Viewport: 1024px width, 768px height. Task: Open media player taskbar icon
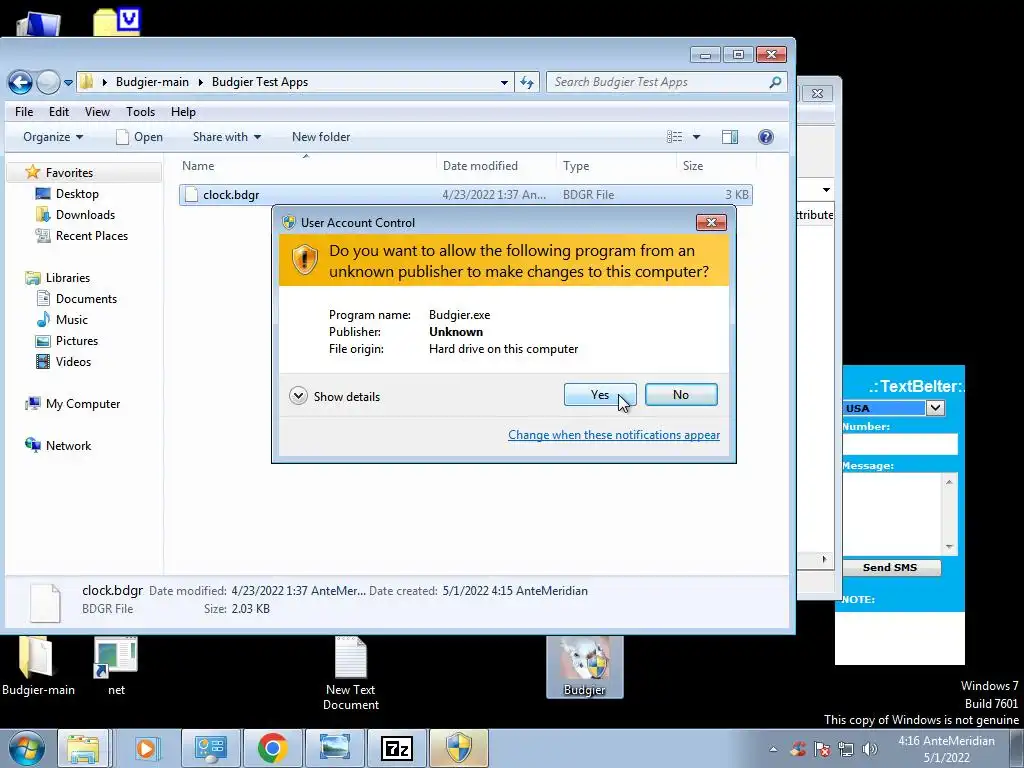tap(147, 748)
